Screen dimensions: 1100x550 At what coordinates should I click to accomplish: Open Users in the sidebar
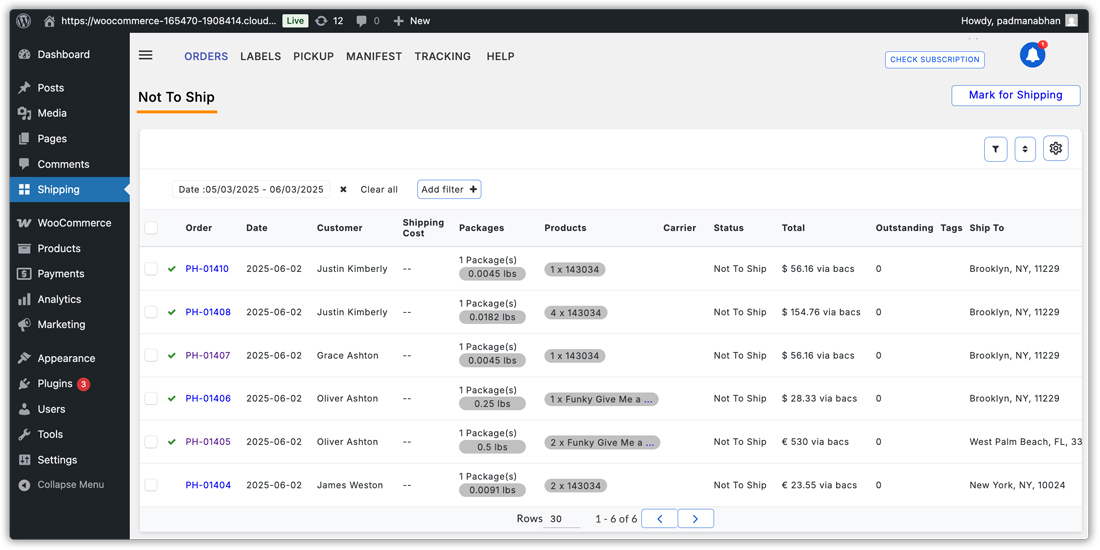(x=69, y=409)
